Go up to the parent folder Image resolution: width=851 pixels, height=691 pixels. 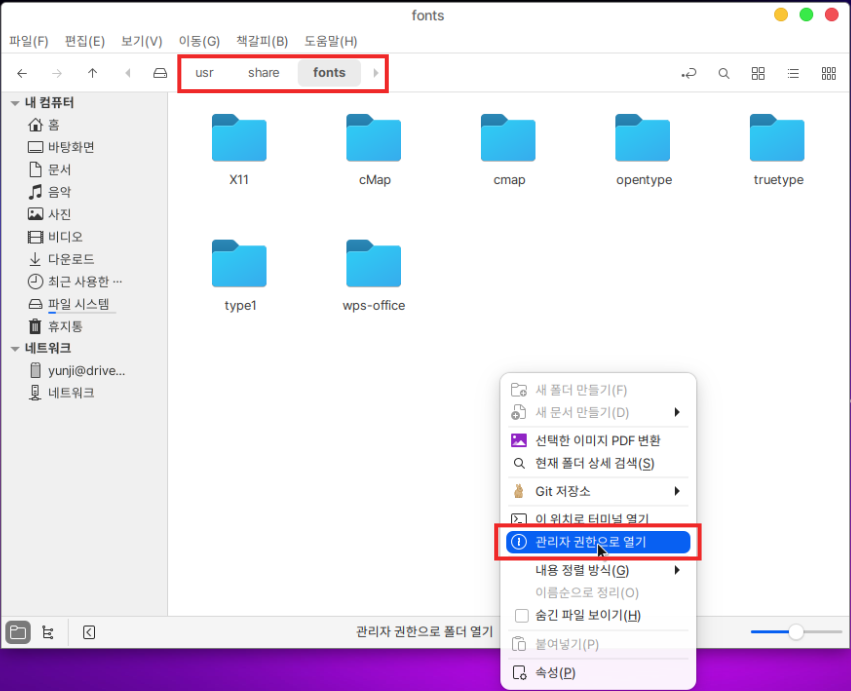pyautogui.click(x=92, y=73)
